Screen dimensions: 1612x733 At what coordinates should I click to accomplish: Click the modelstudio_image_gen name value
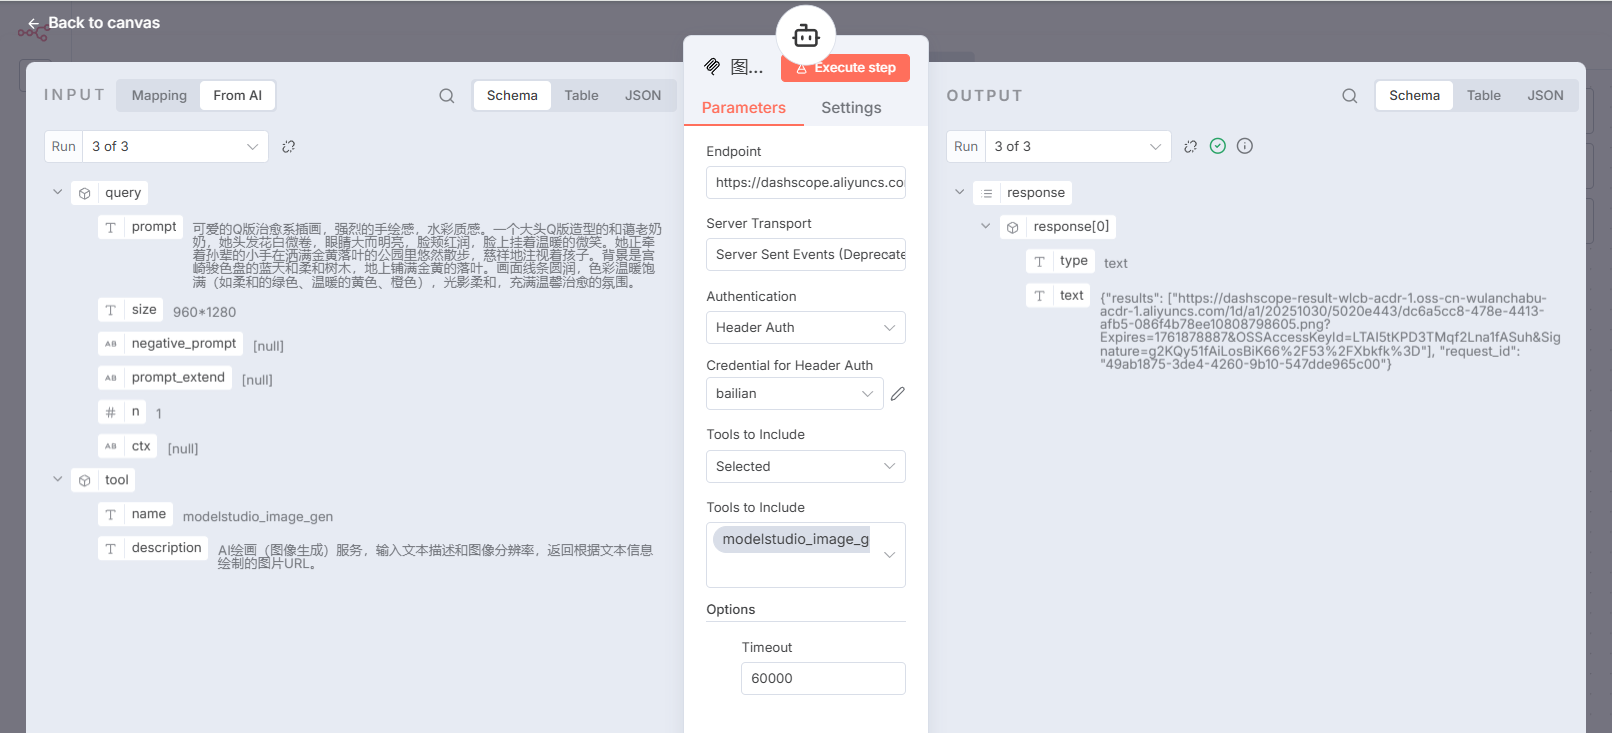258,517
